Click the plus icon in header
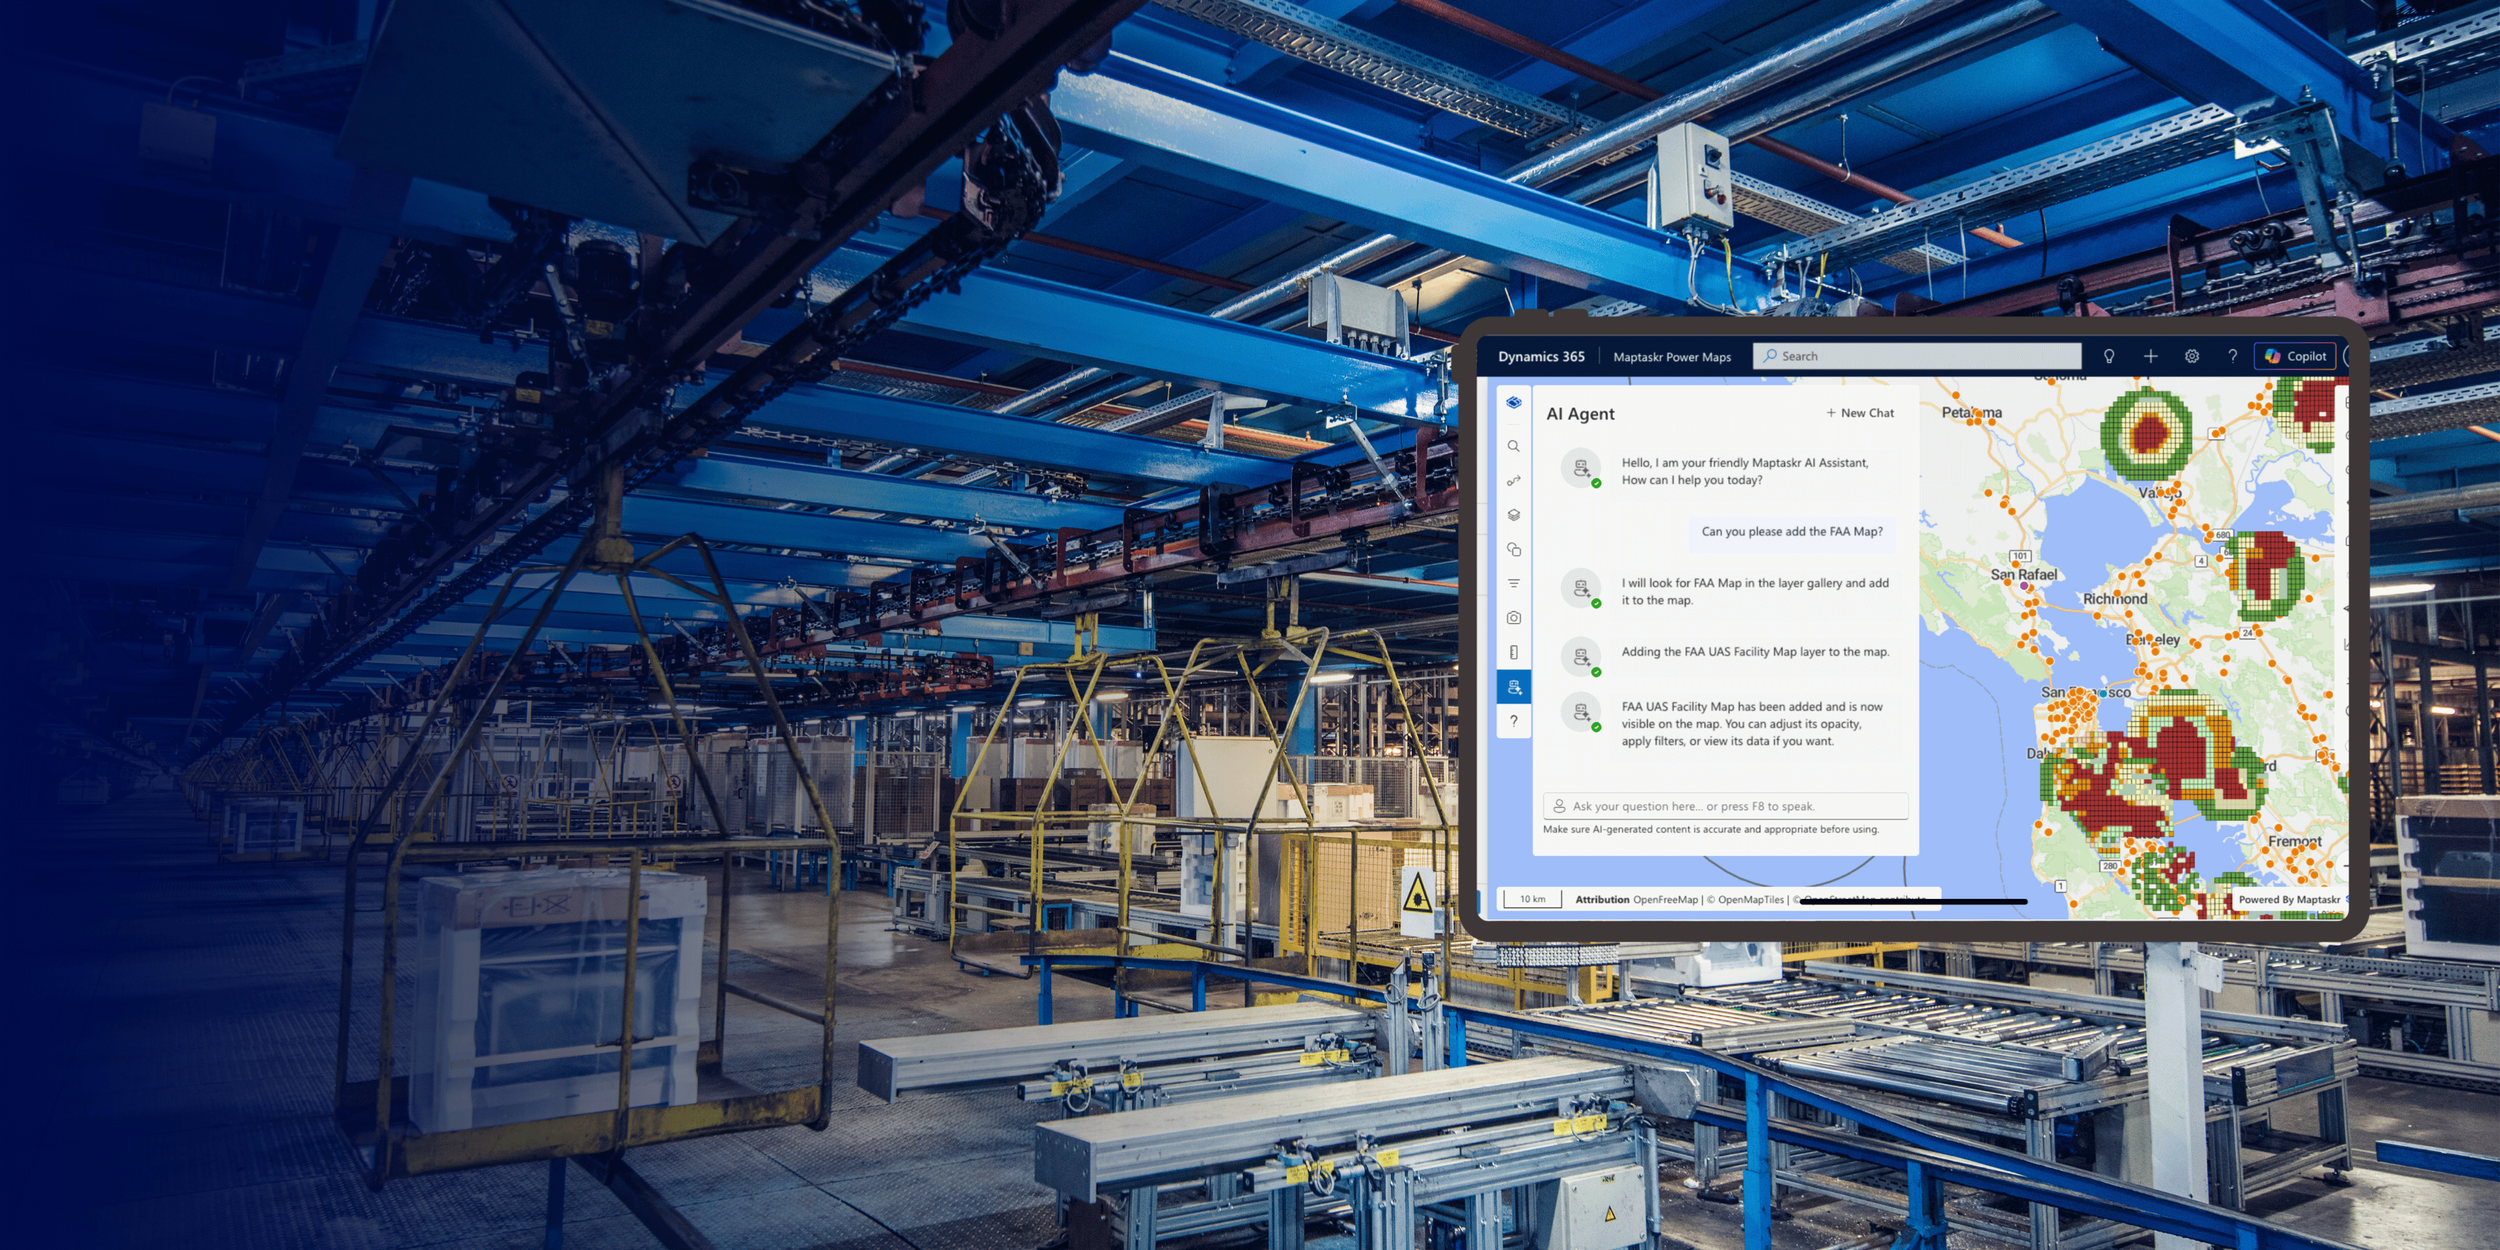The height and width of the screenshot is (1250, 2500). 2150,356
